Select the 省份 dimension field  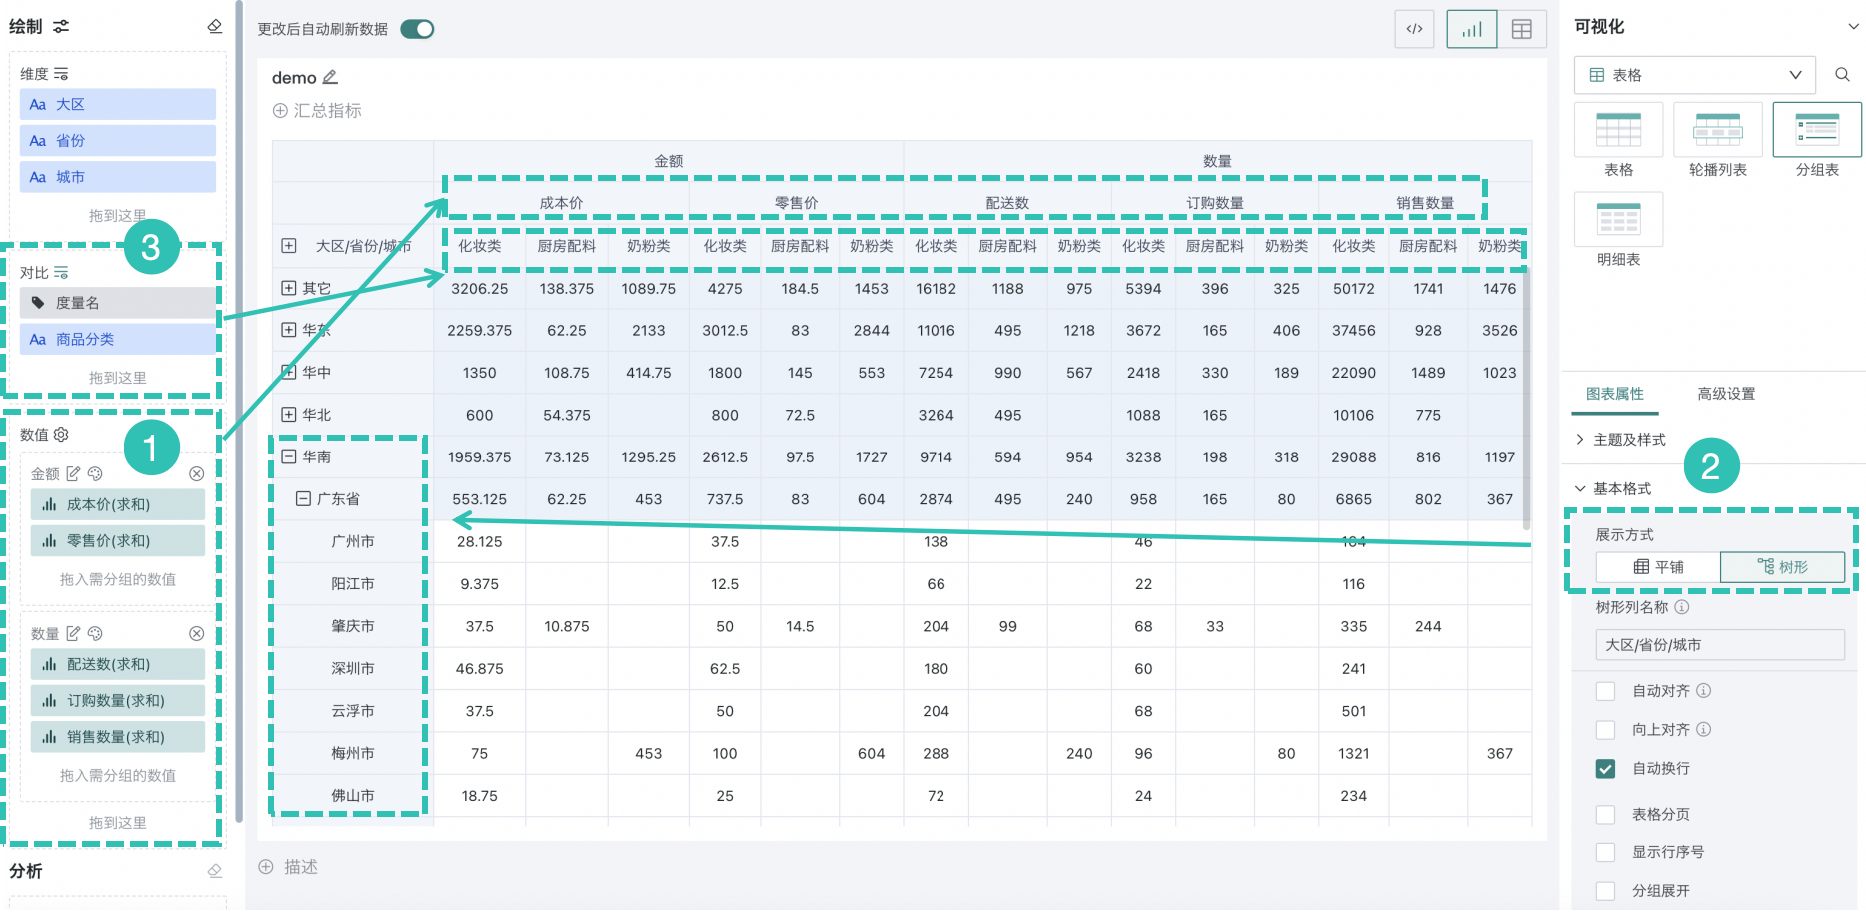(118, 141)
